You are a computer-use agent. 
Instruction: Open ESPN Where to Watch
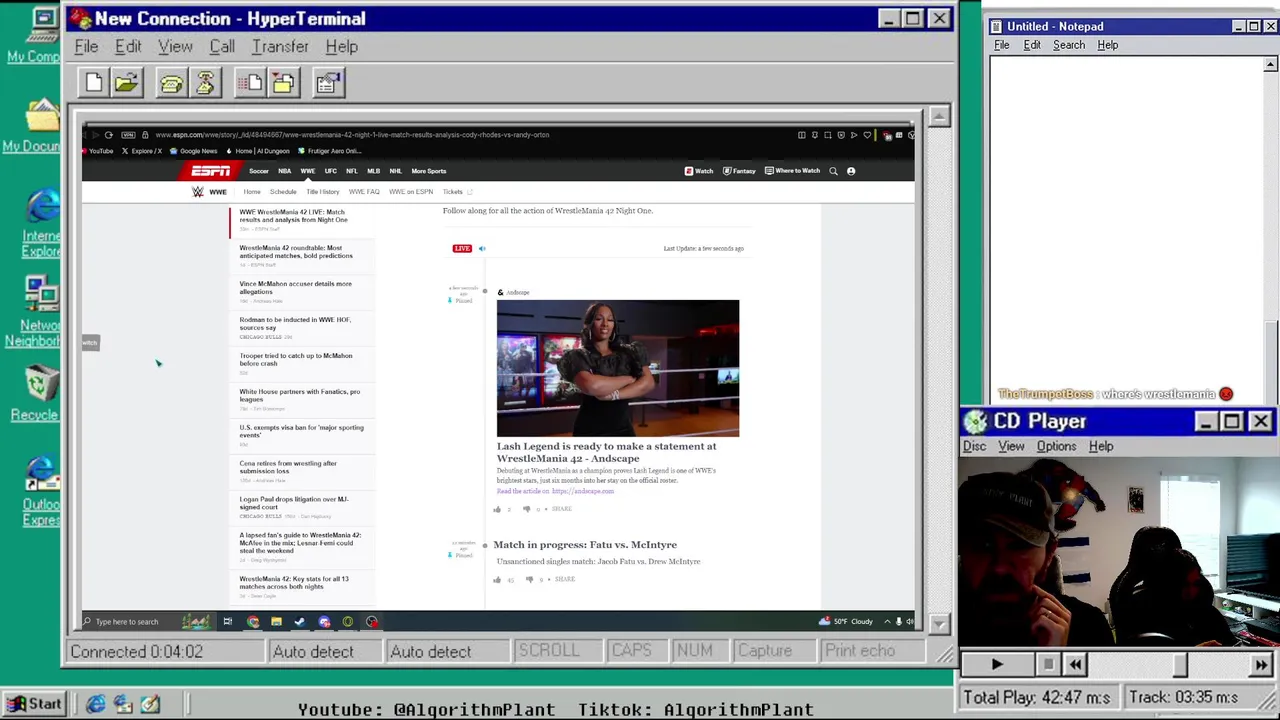click(792, 171)
